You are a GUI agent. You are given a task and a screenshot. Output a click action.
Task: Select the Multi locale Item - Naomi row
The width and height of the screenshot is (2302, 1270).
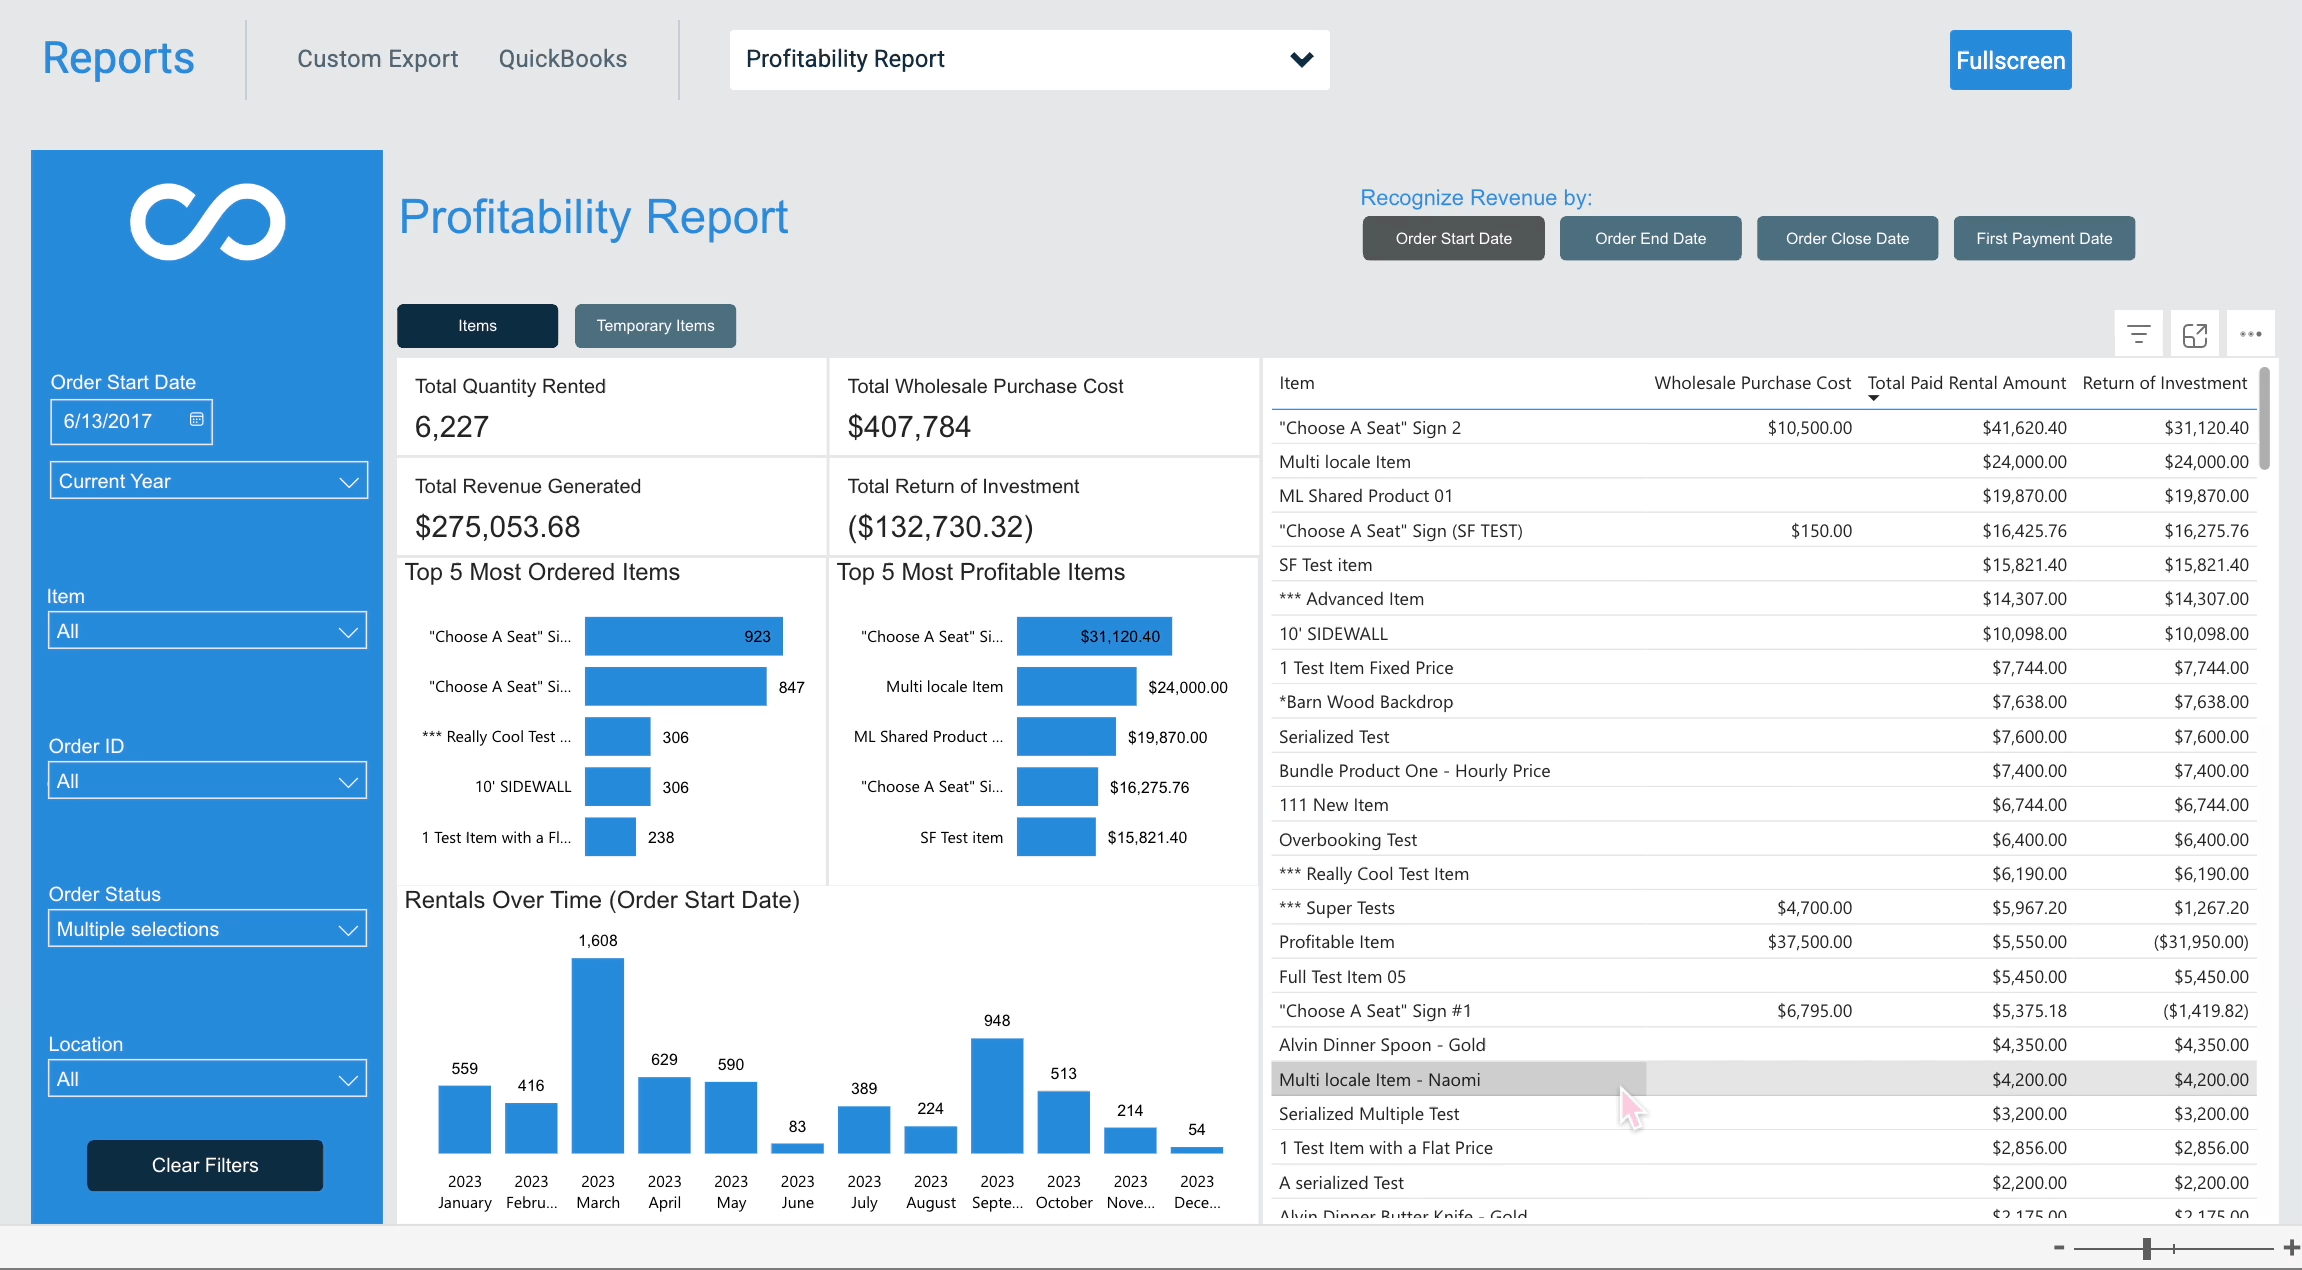point(1764,1080)
